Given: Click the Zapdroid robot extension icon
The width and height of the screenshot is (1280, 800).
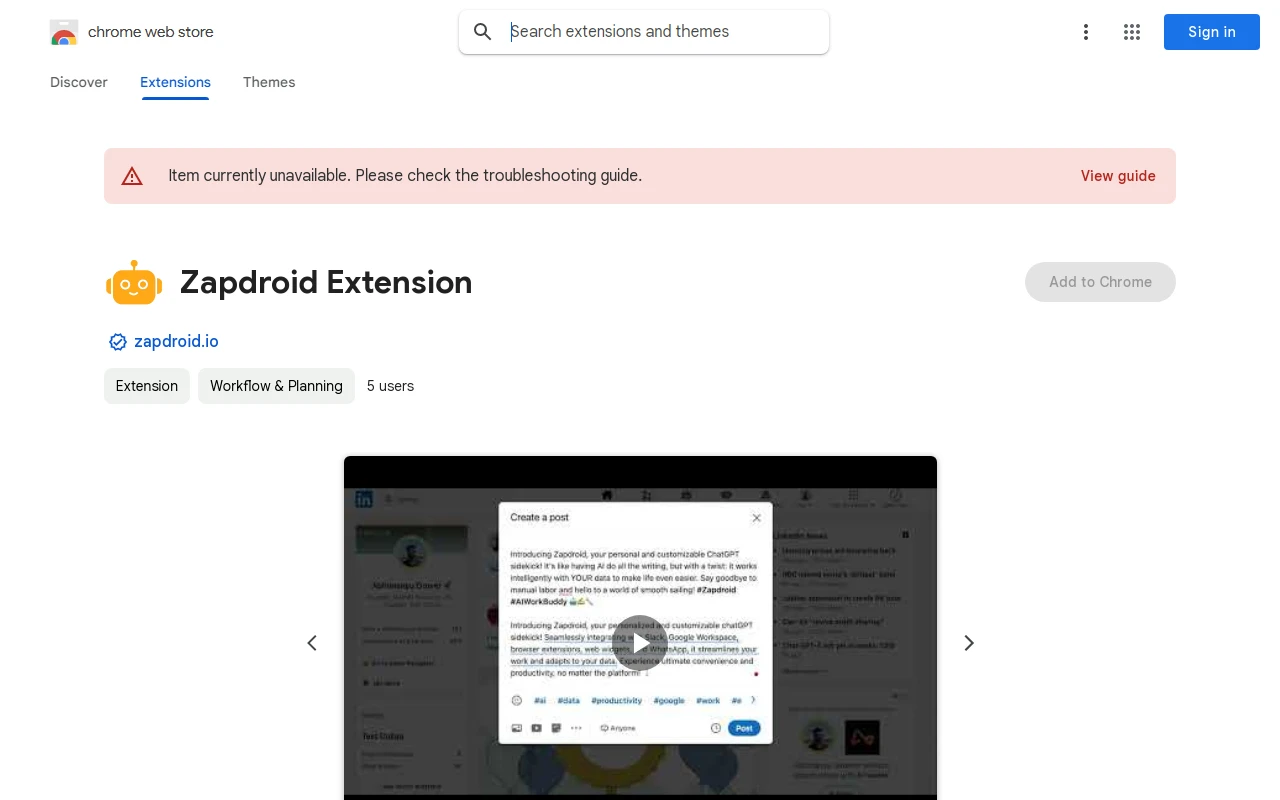Looking at the screenshot, I should tap(133, 281).
